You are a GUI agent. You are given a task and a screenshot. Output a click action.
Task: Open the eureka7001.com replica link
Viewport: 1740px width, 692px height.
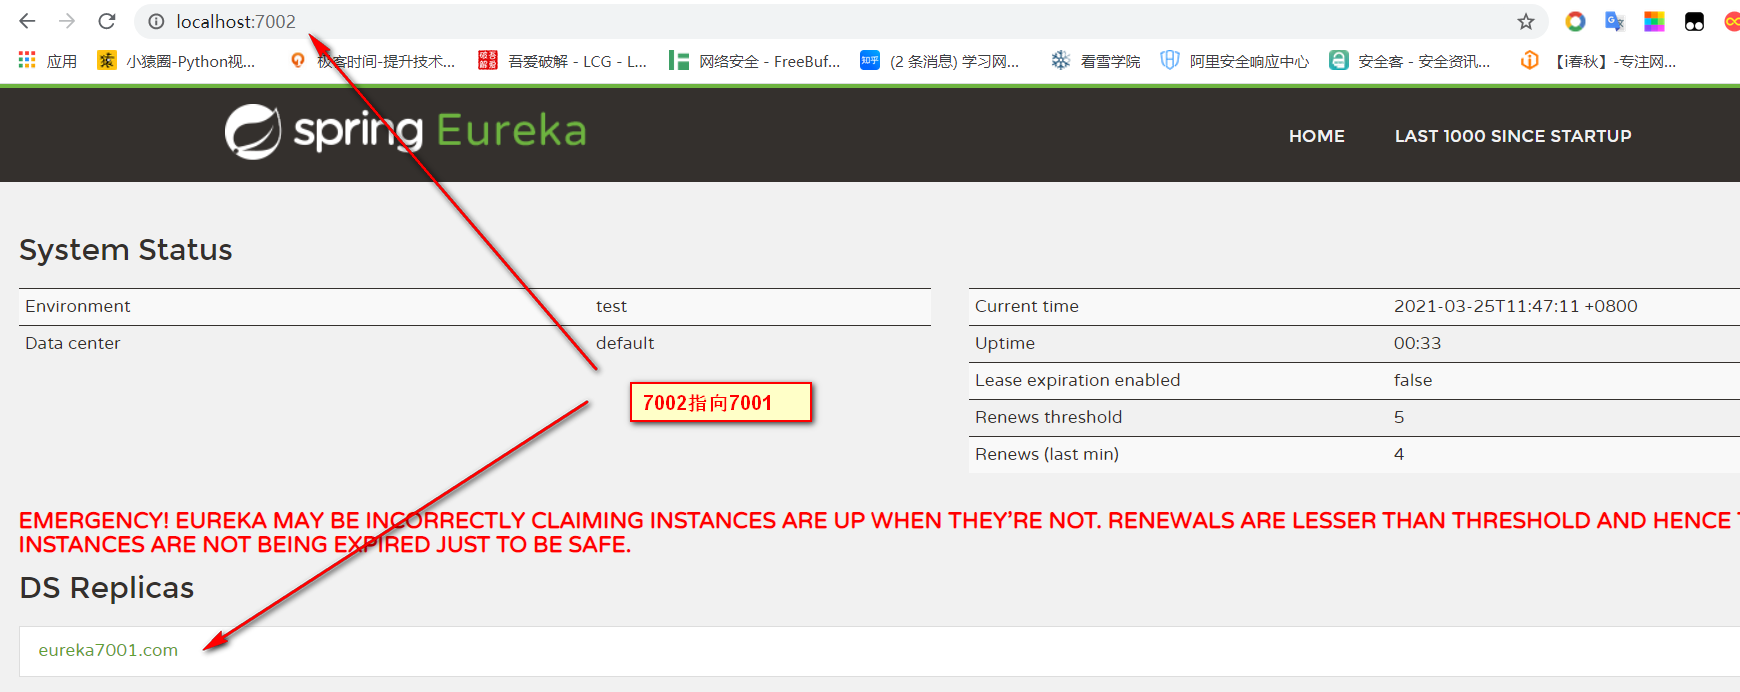[108, 650]
